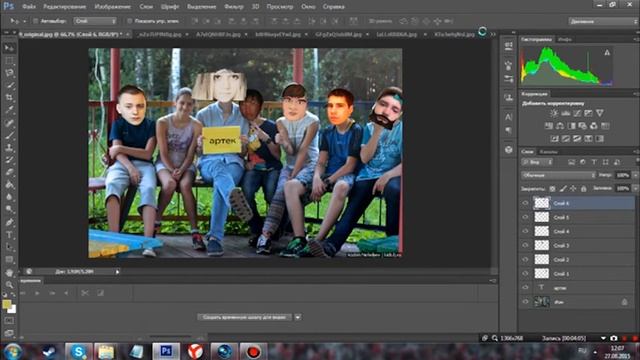This screenshot has width=640, height=360.
Task: Open the Фильтр menu
Action: click(233, 7)
